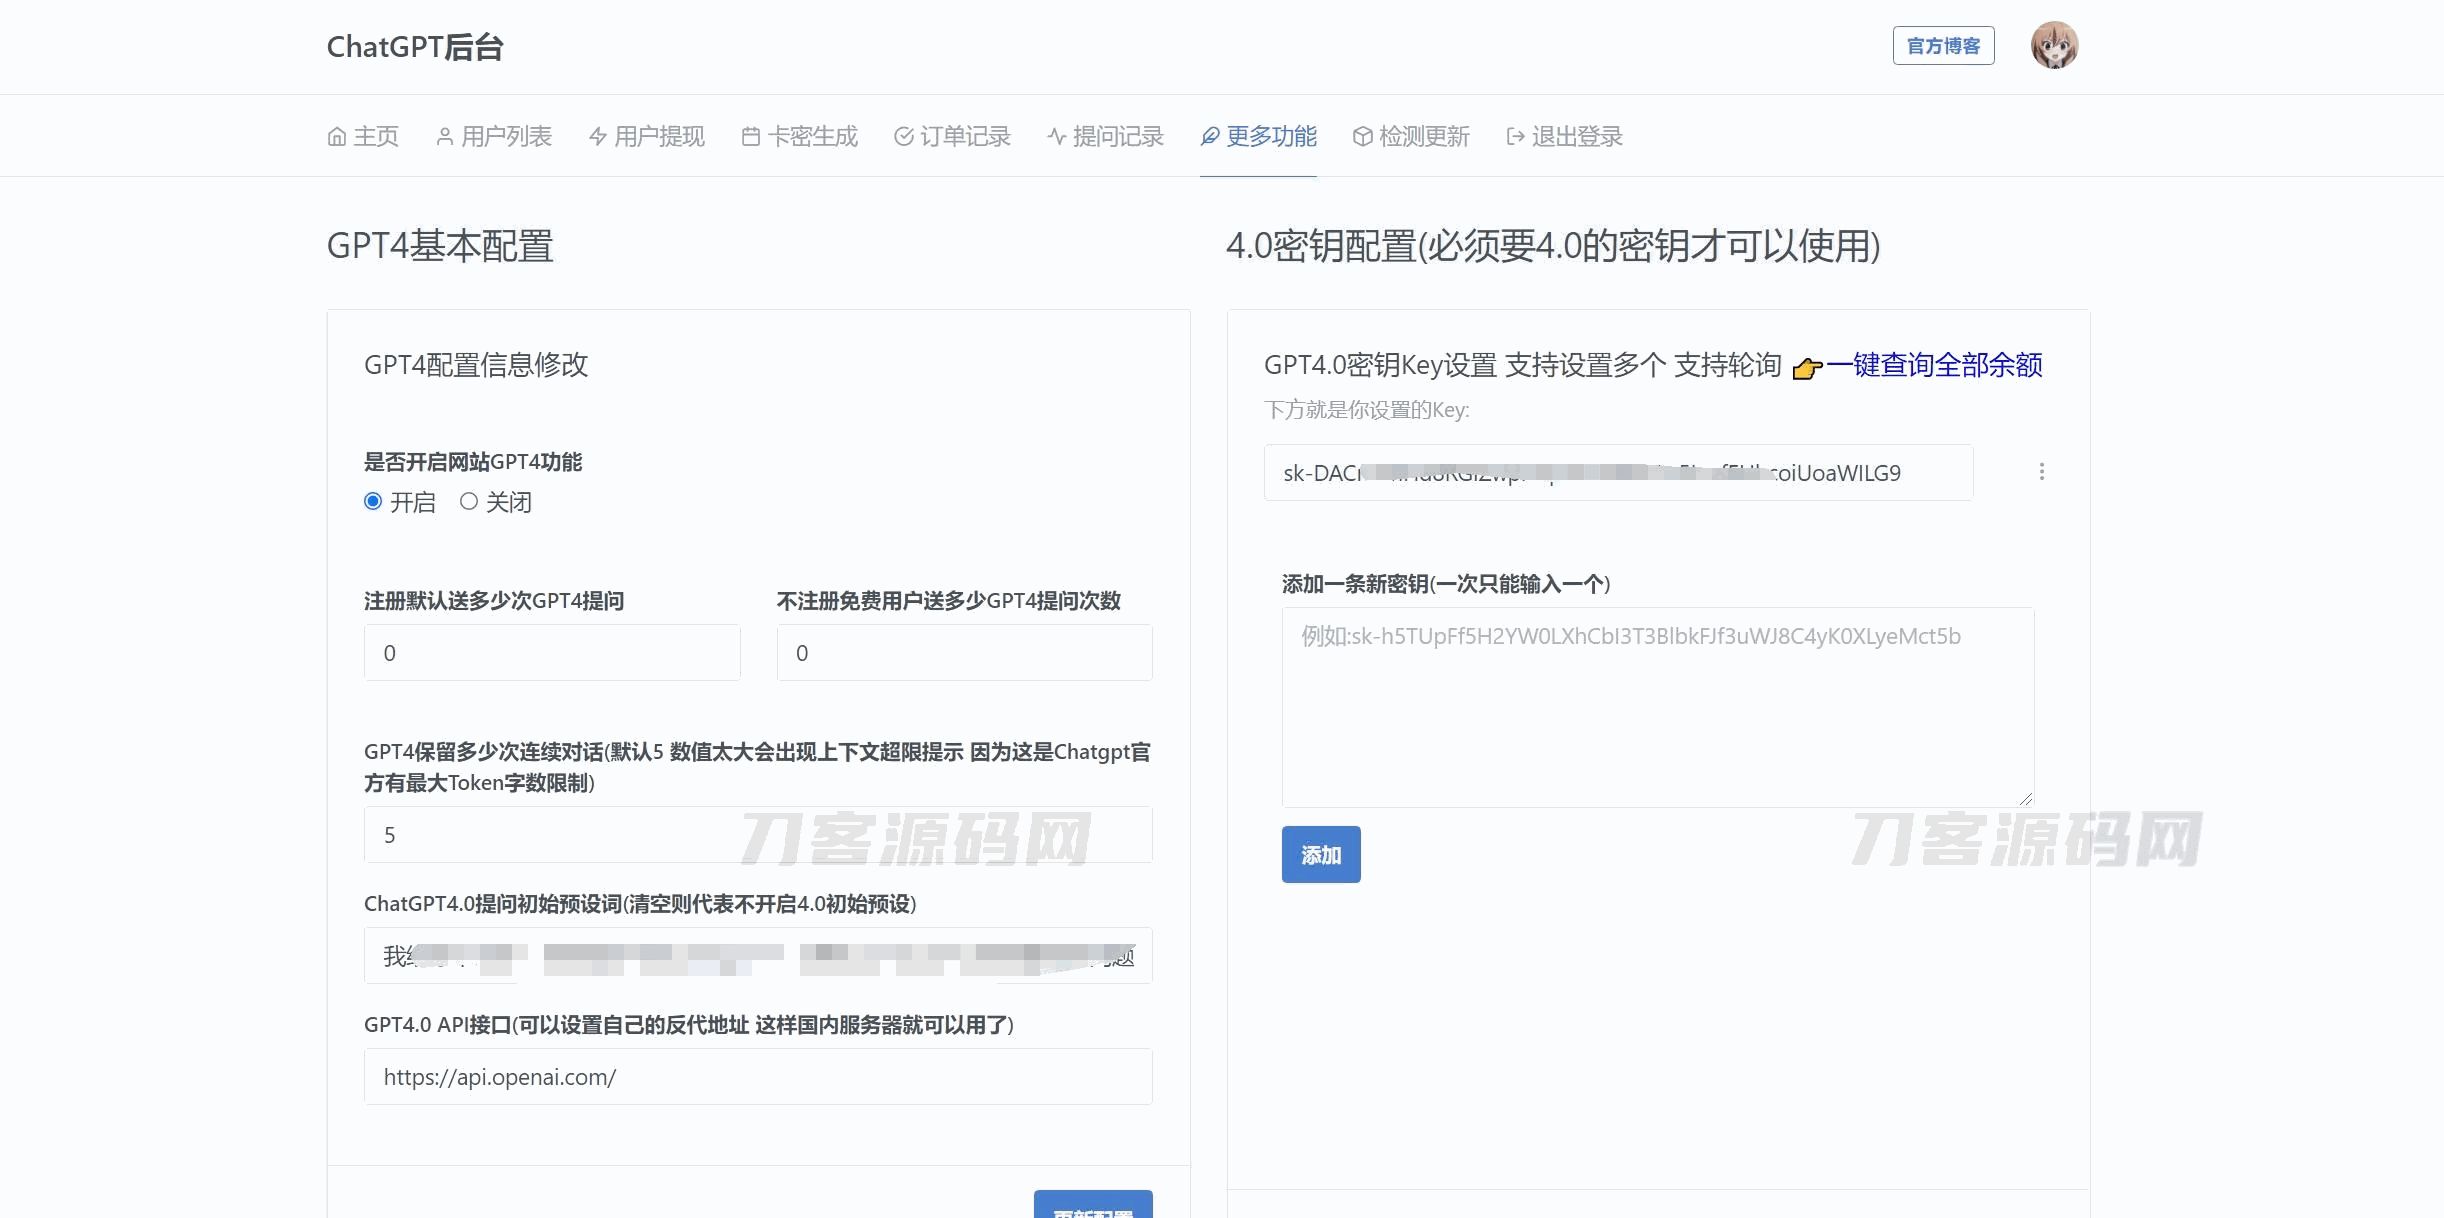Click the activity icon beside 提问记录
The height and width of the screenshot is (1218, 2444).
pos(1057,137)
